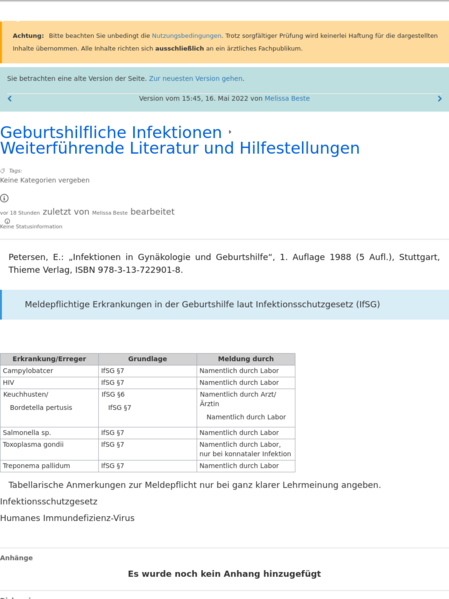The height and width of the screenshot is (599, 449).
Task: Click 'Namentlich durch Labor' in Treponema row
Action: [x=239, y=466]
